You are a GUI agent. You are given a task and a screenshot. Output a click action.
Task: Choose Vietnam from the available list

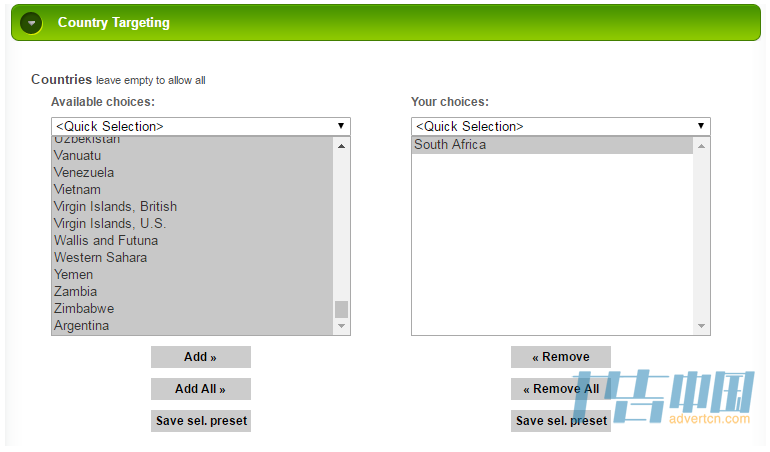coord(192,190)
